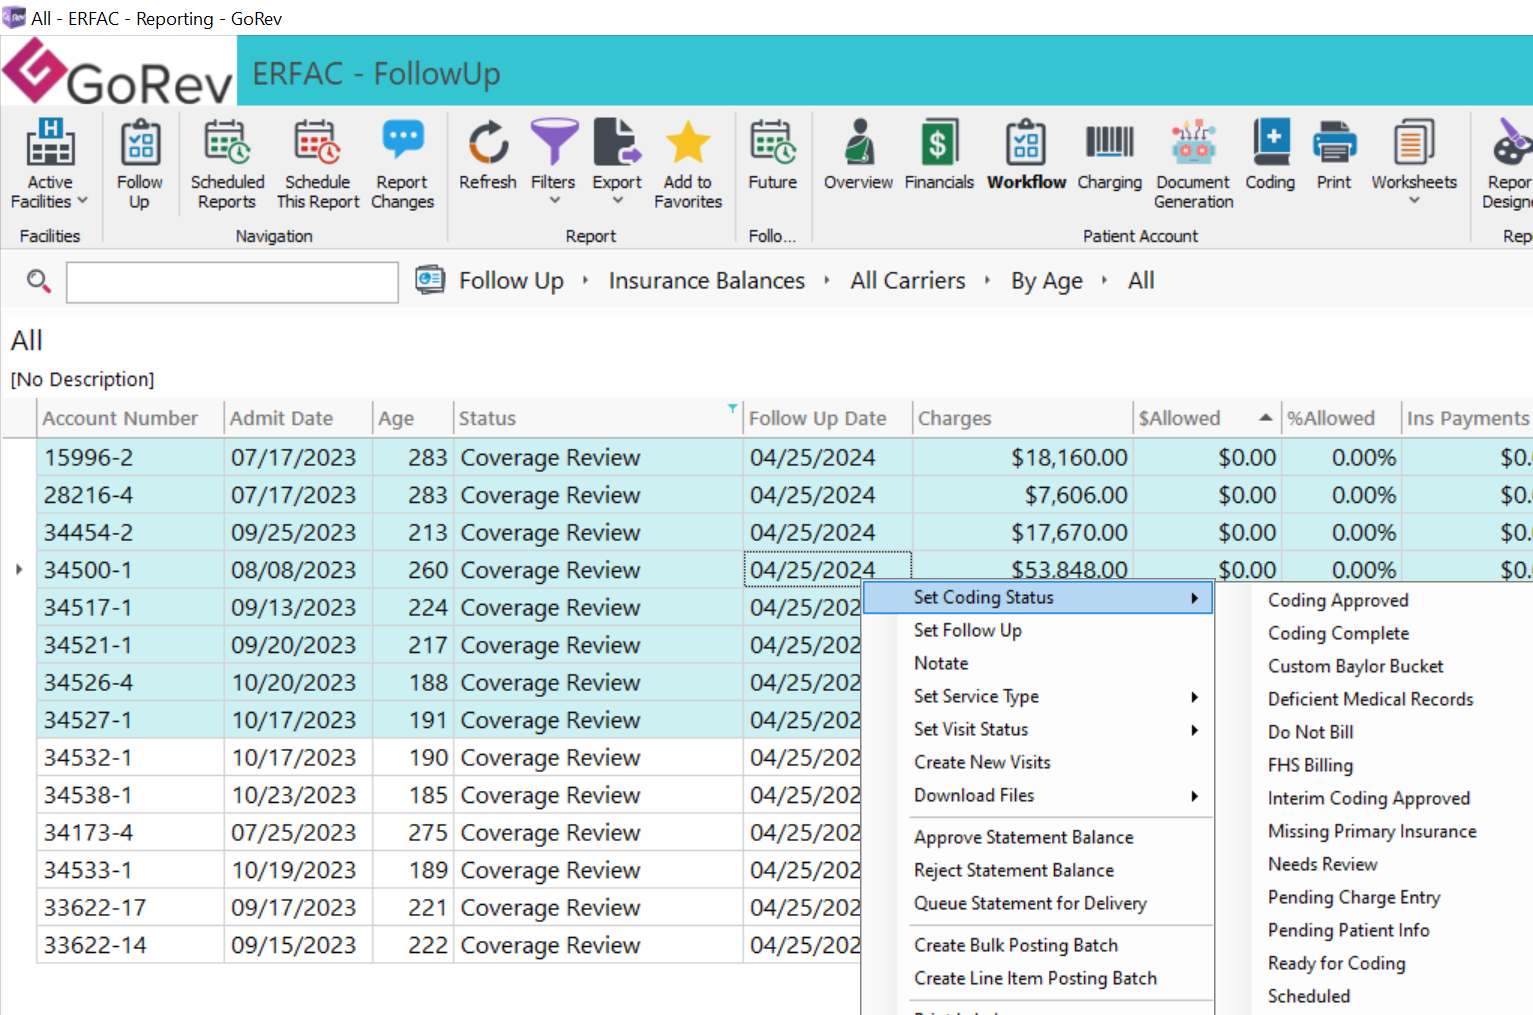The image size is (1533, 1015).
Task: Choose Coding Complete status
Action: pos(1338,633)
